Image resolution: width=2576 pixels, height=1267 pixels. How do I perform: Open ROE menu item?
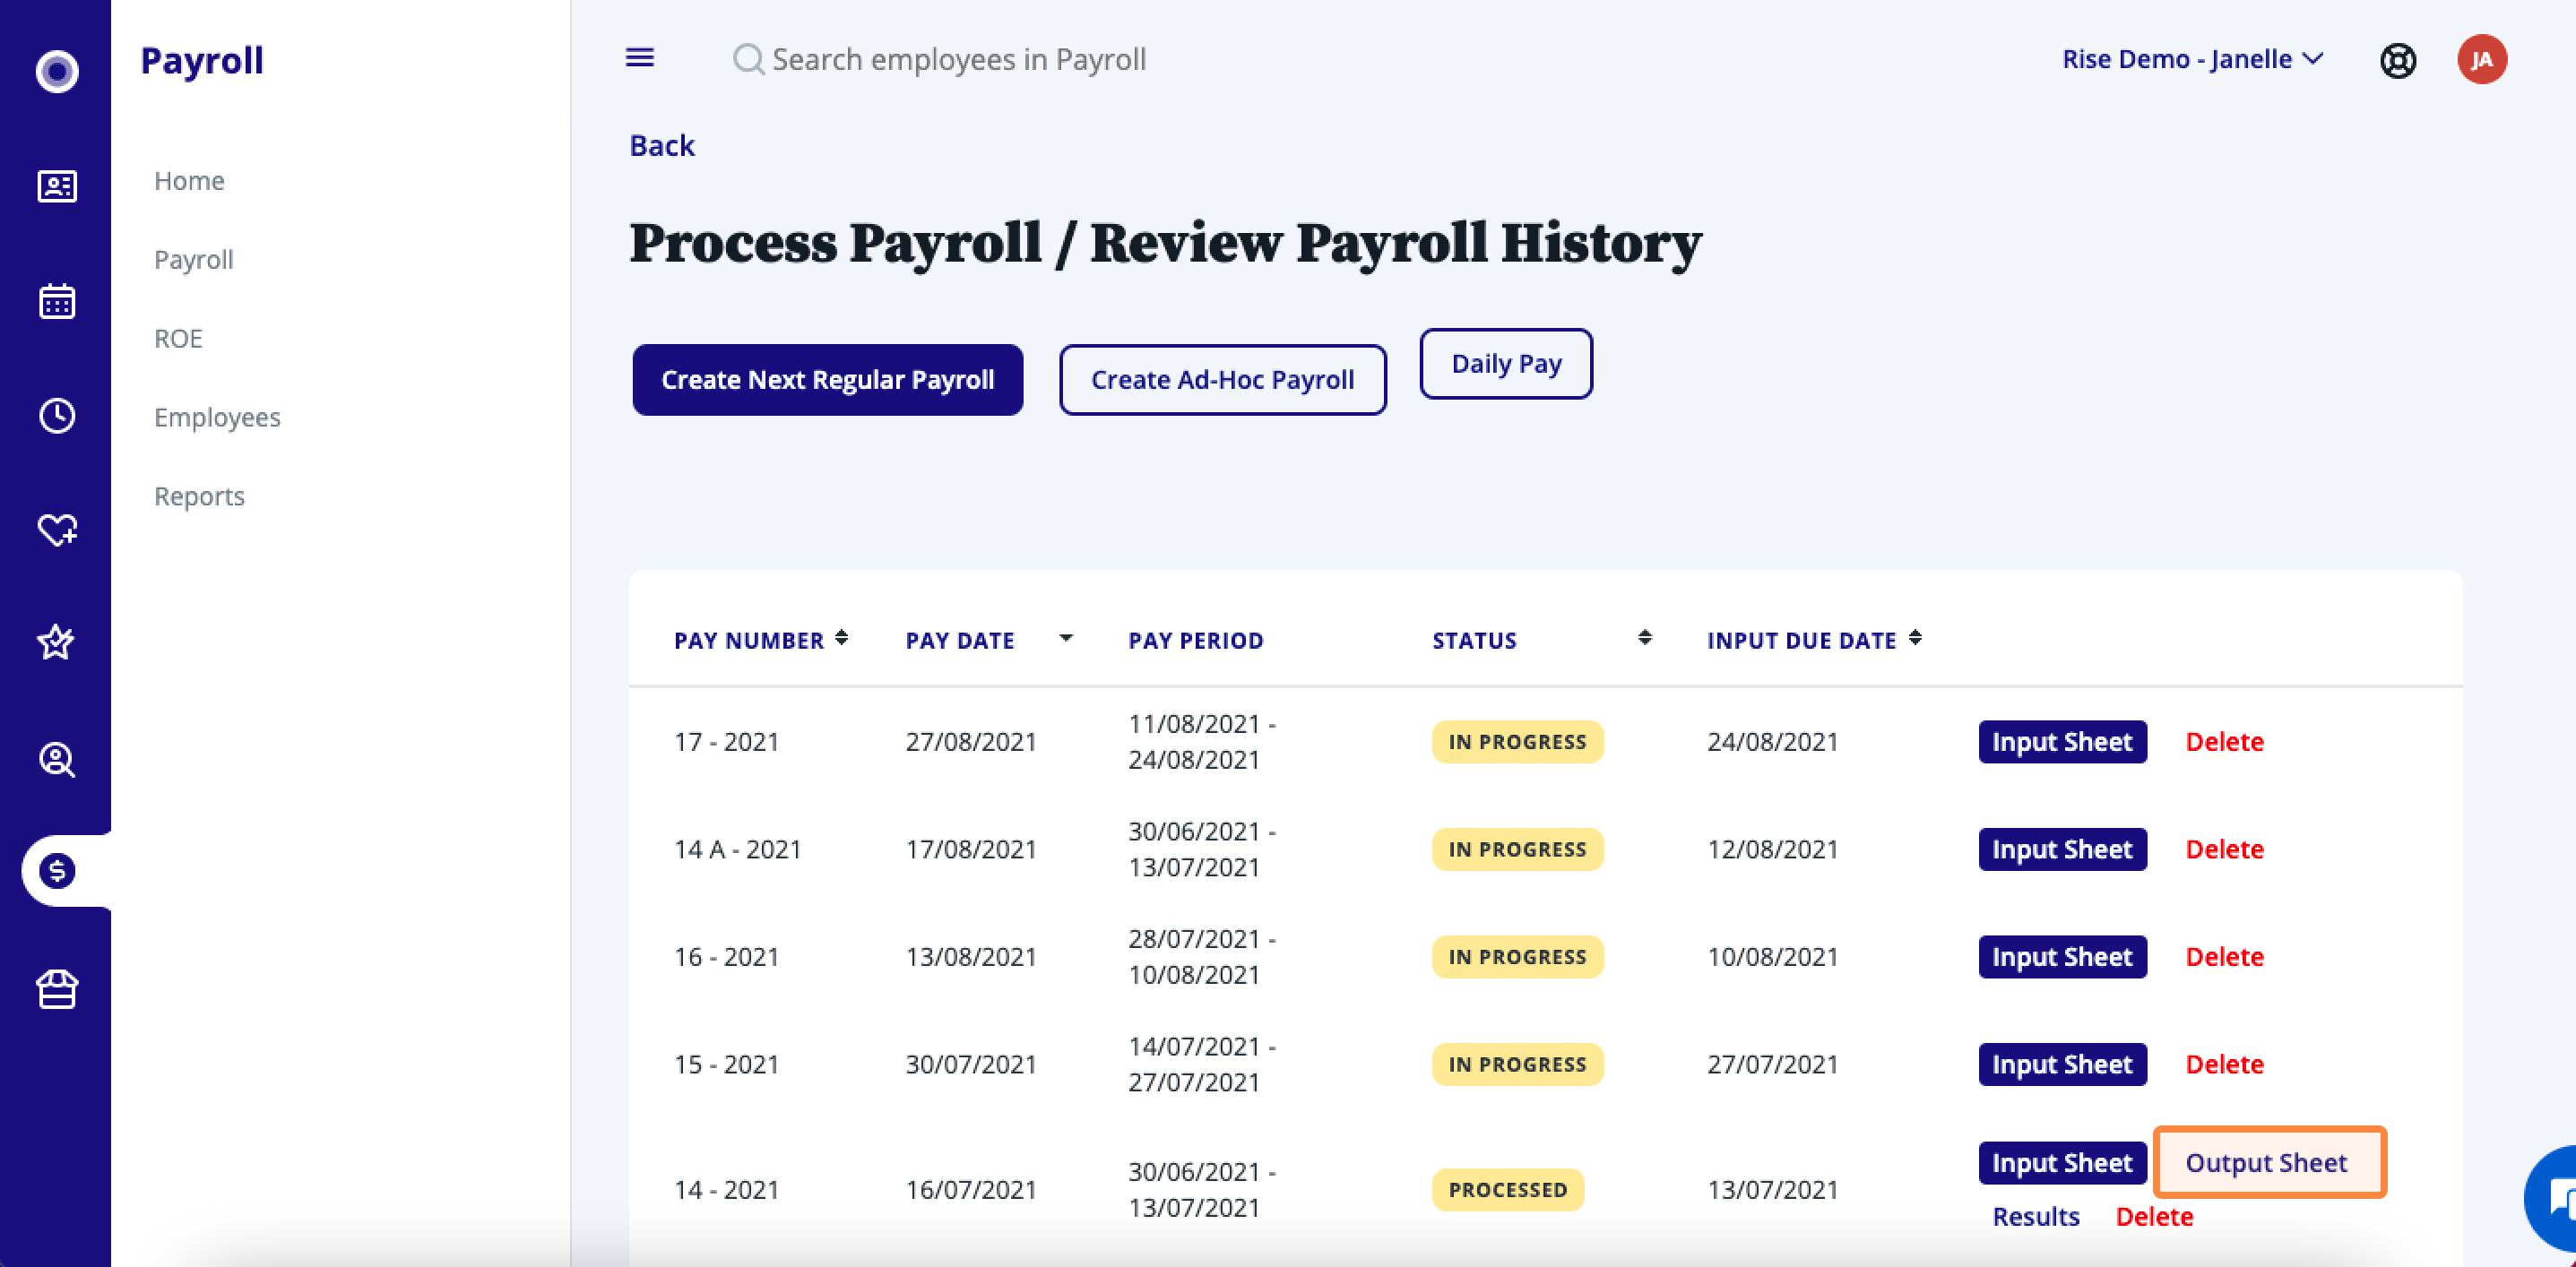[178, 338]
